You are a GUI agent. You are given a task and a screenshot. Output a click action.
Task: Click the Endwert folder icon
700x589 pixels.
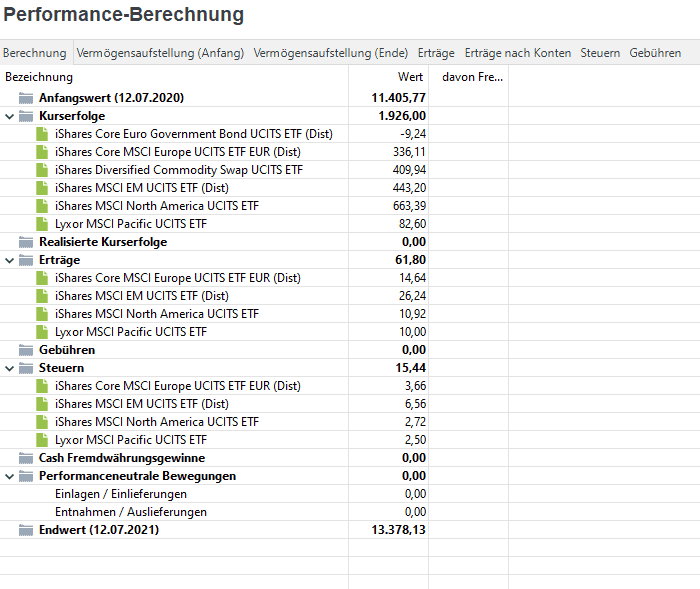click(x=26, y=530)
